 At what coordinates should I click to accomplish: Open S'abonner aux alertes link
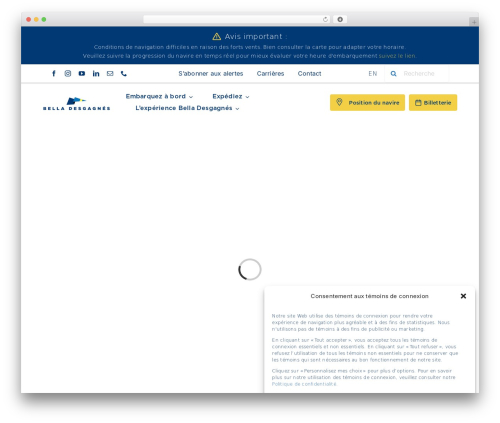click(x=211, y=74)
